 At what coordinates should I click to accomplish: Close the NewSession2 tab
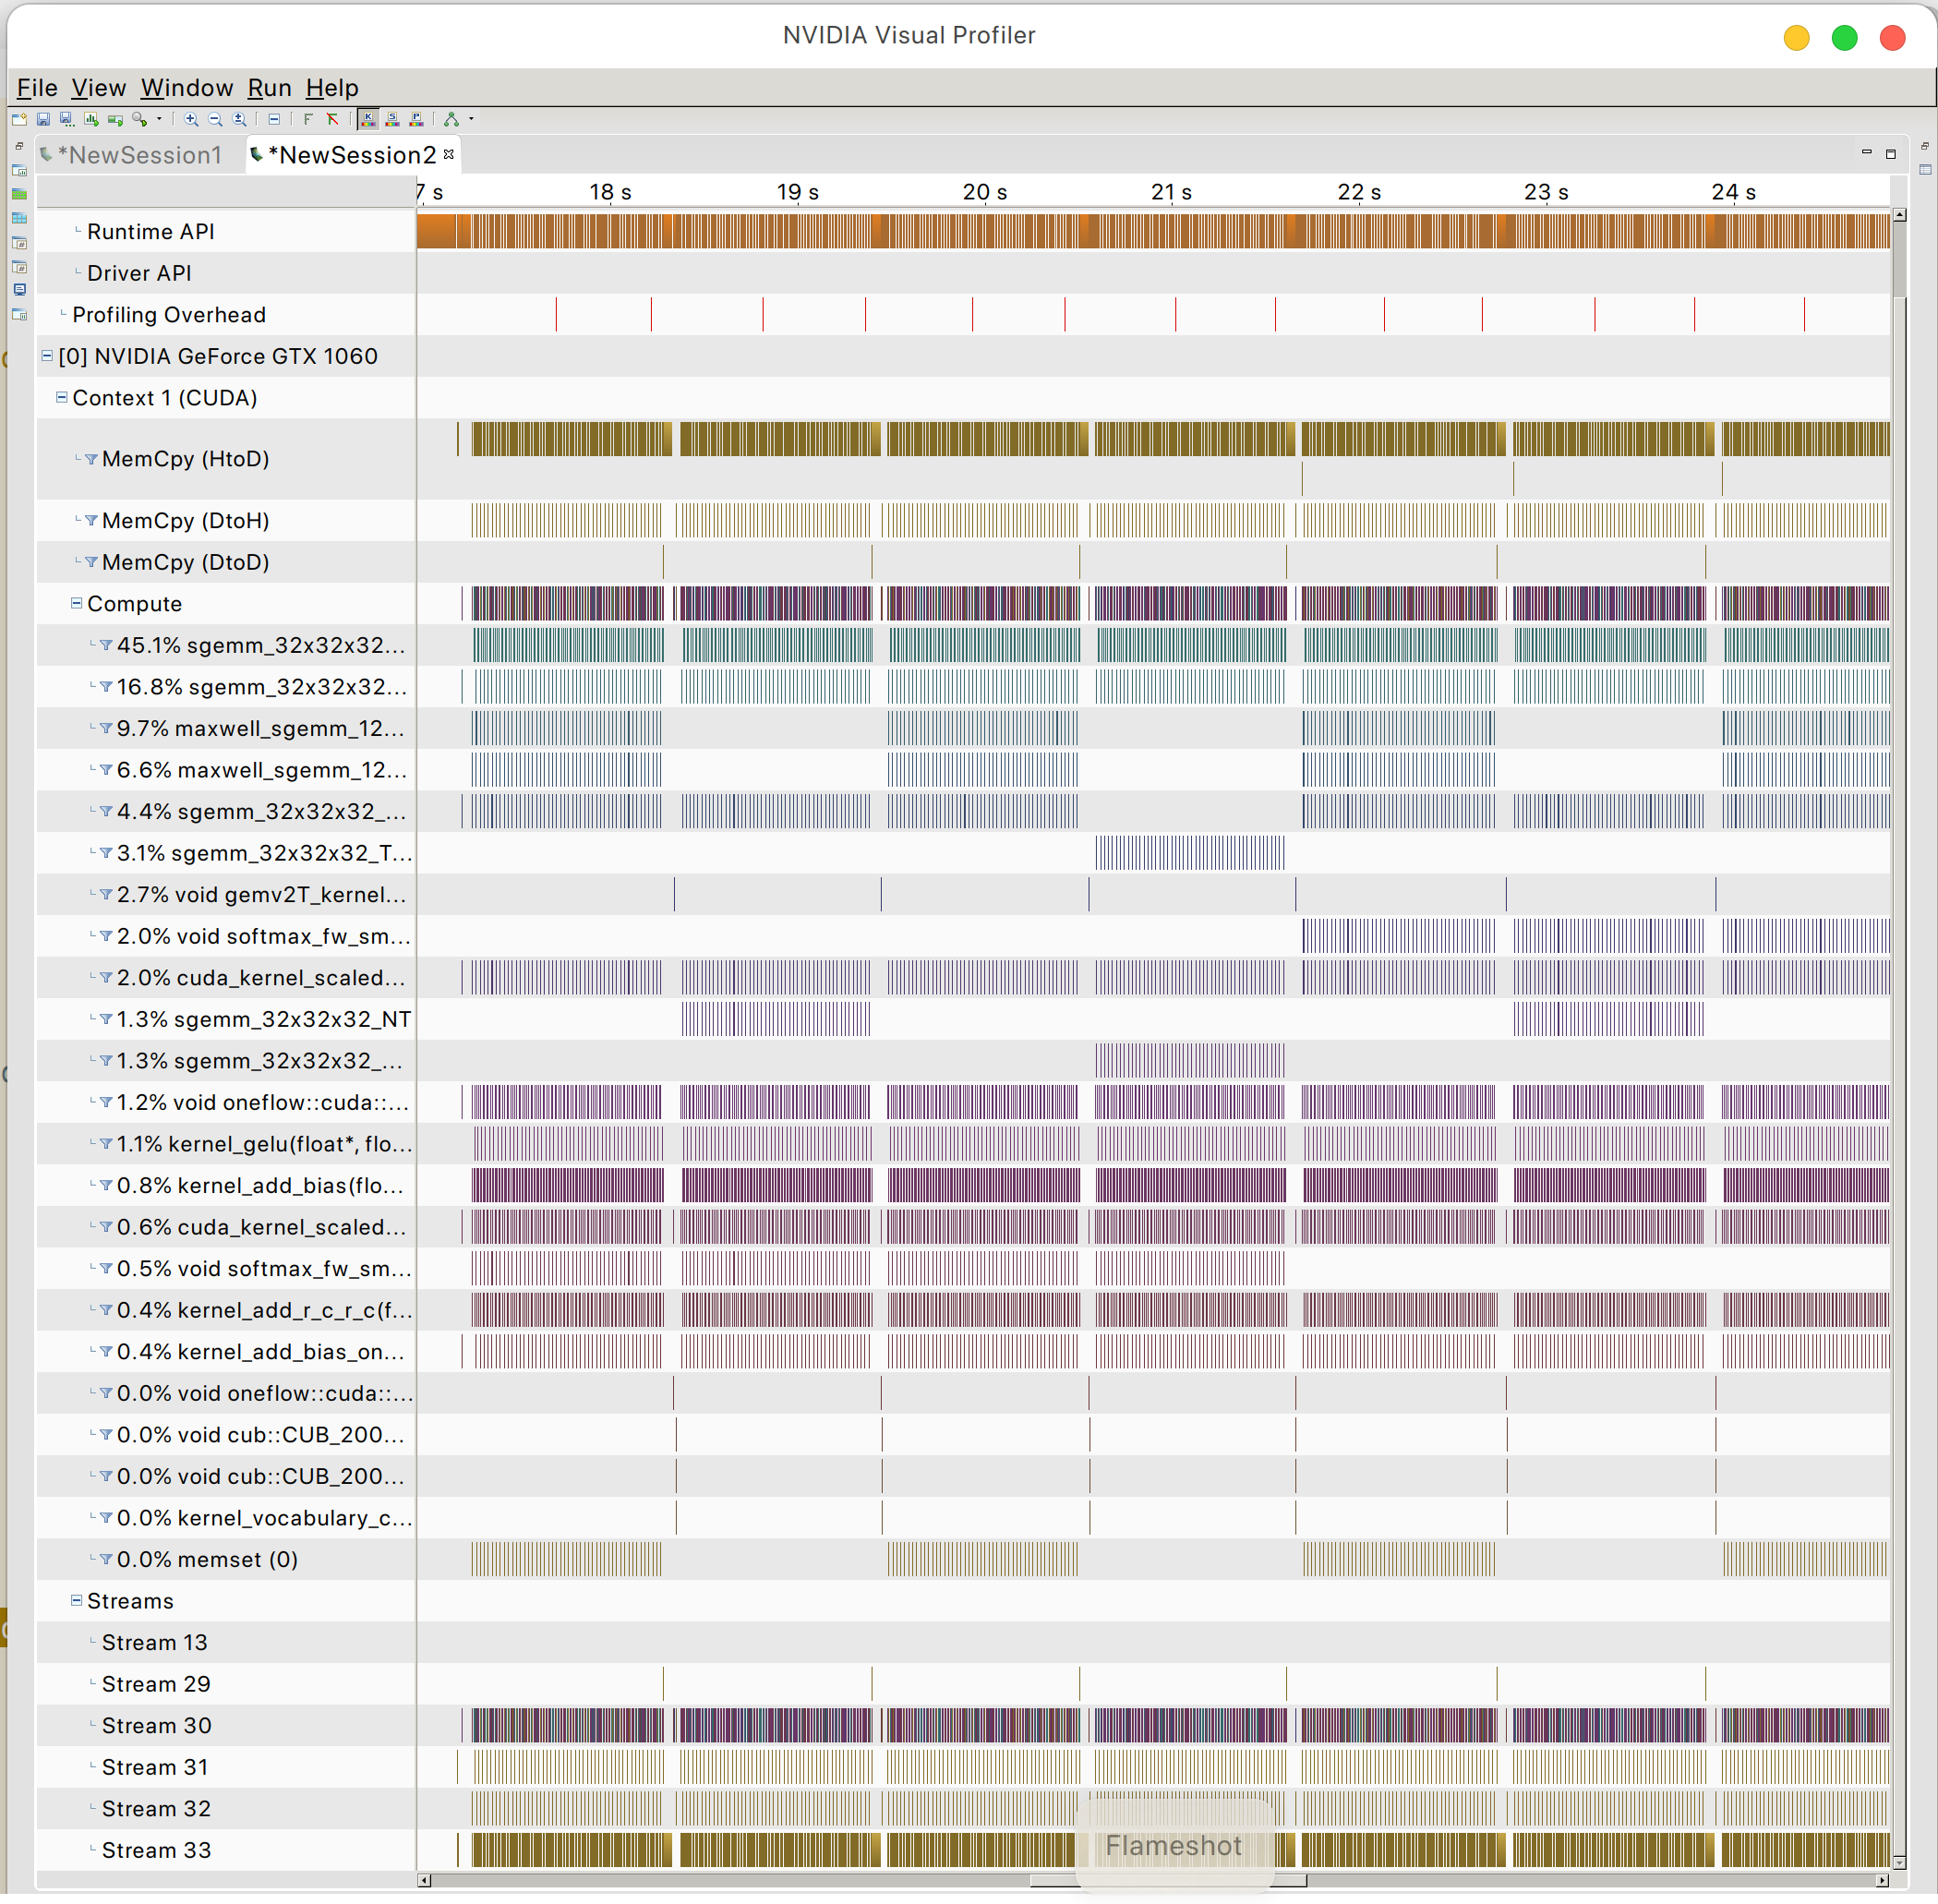coord(449,154)
